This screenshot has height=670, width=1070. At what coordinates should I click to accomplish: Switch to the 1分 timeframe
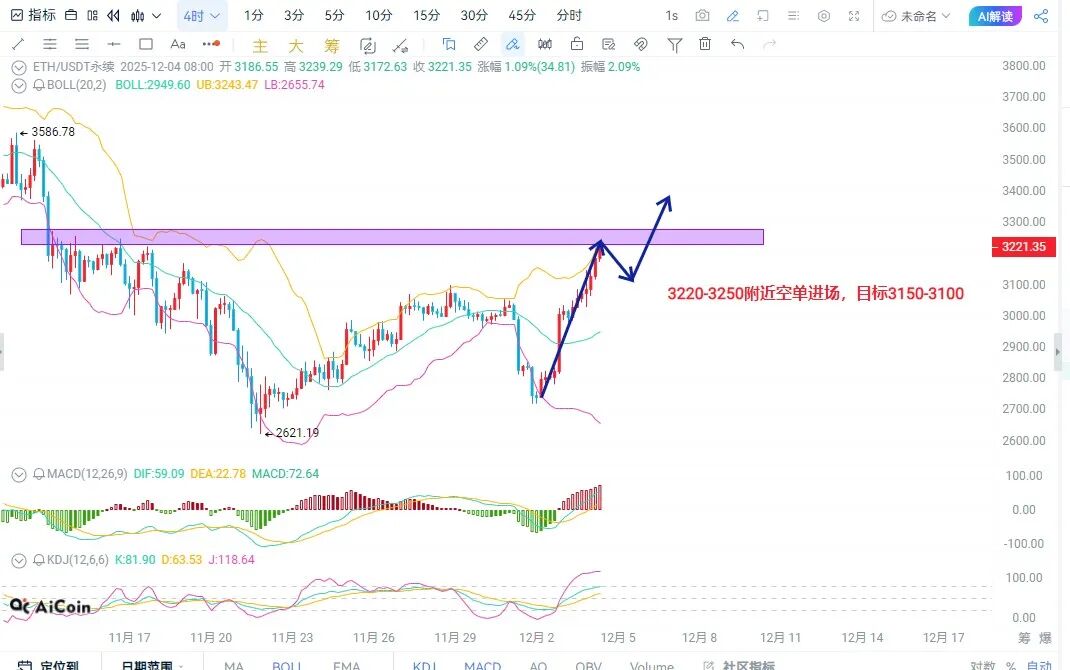point(253,15)
